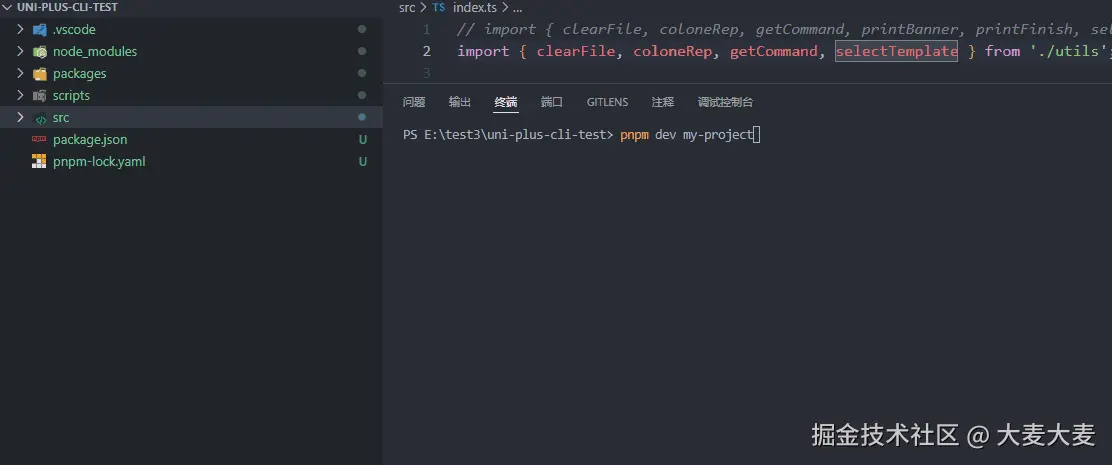The height and width of the screenshot is (465, 1112).
Task: Select the scripts folder name
Action: pos(71,96)
